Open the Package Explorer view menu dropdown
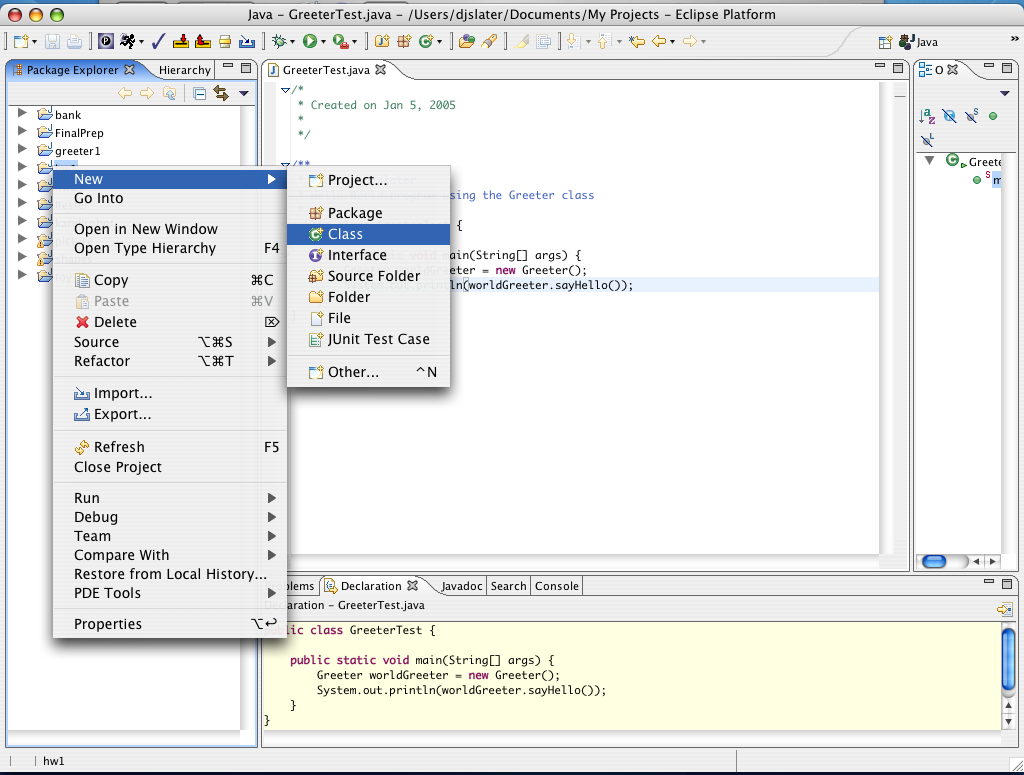The image size is (1024, 775). (x=243, y=94)
